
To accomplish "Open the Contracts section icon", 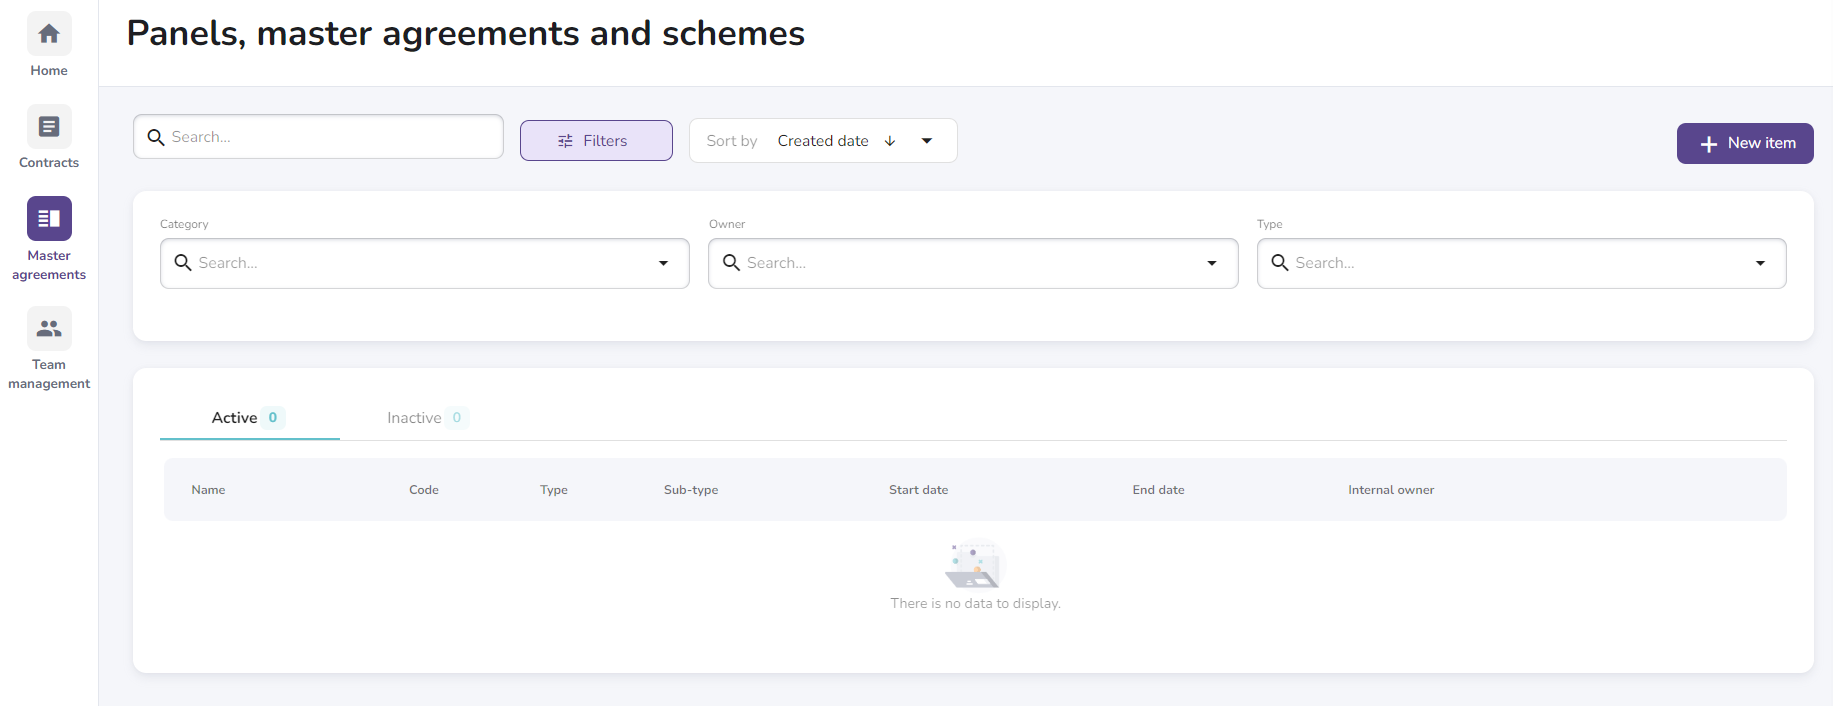I will click(49, 127).
